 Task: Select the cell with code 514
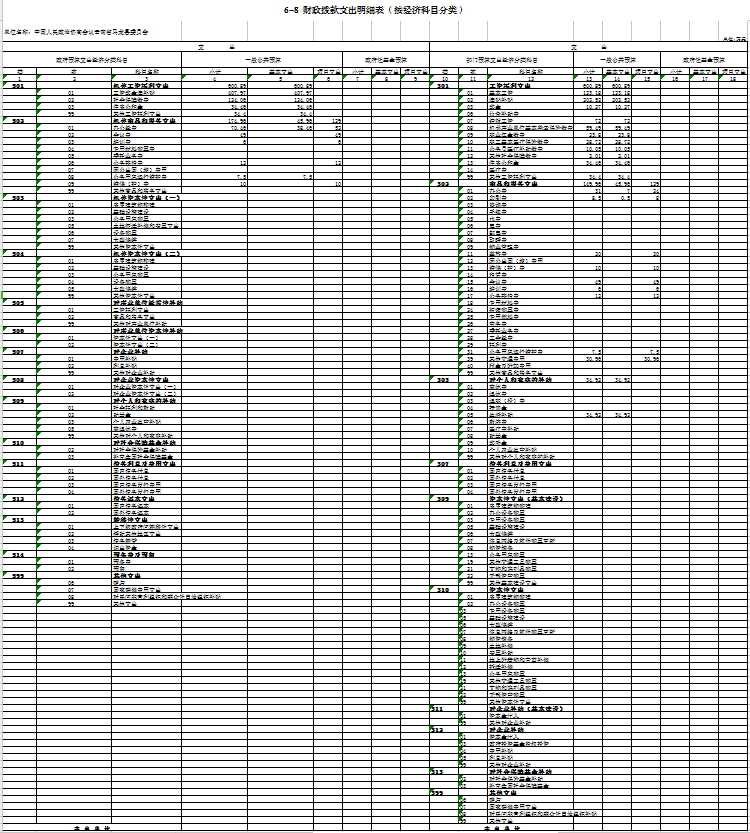(19, 554)
